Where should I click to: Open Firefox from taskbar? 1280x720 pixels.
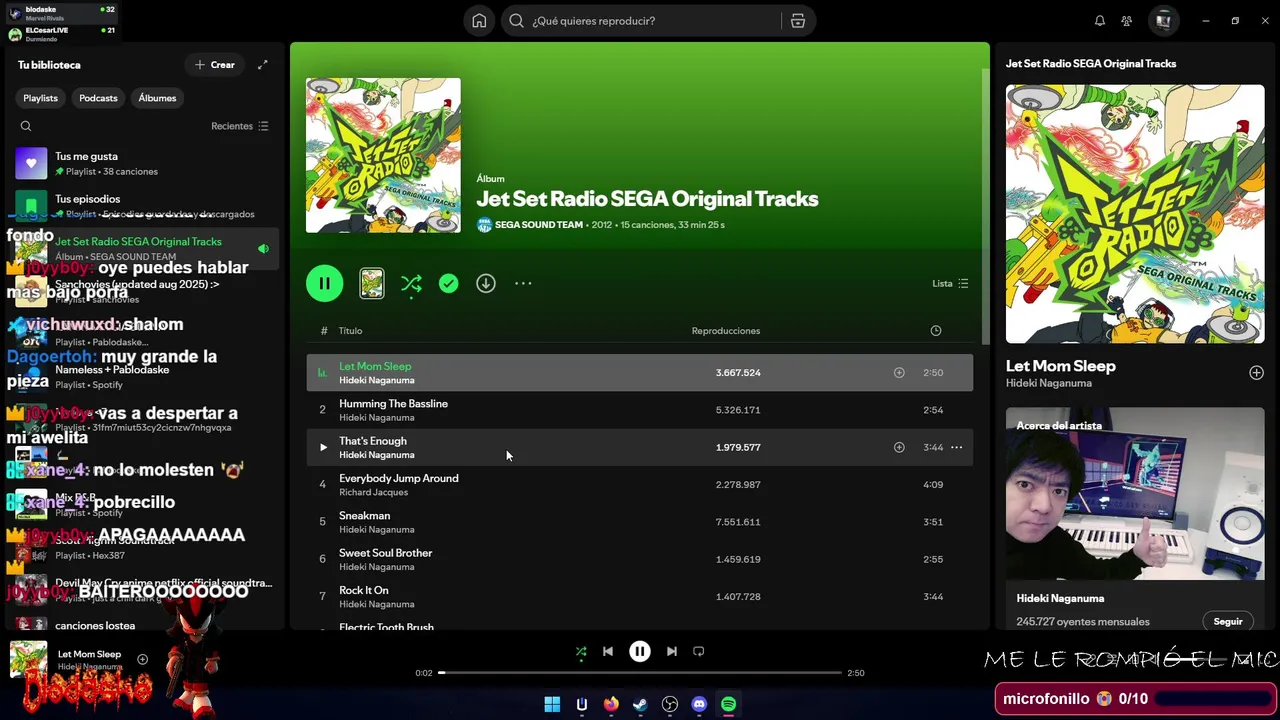click(611, 705)
